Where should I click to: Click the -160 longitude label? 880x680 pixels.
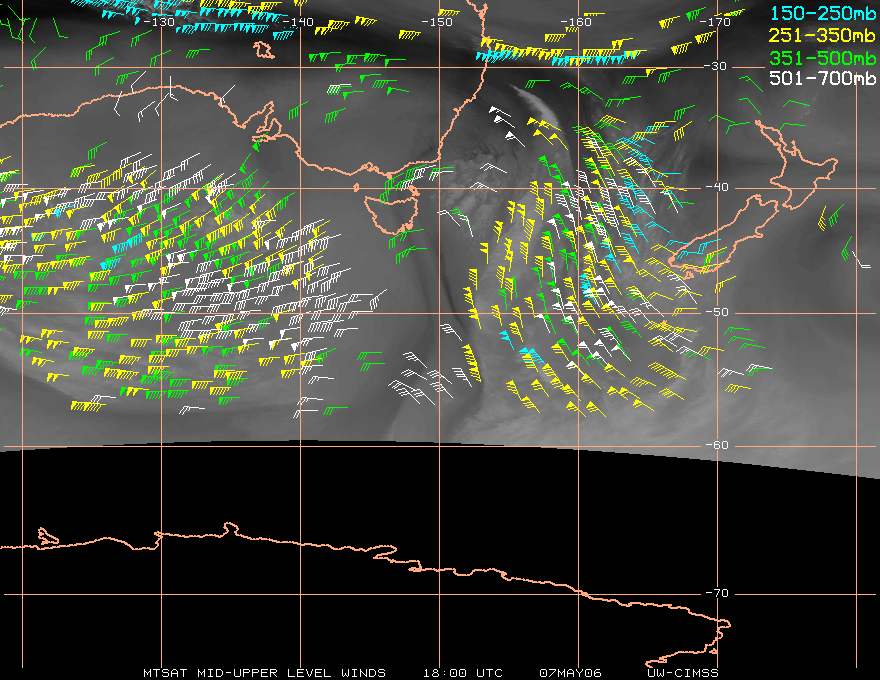575,22
